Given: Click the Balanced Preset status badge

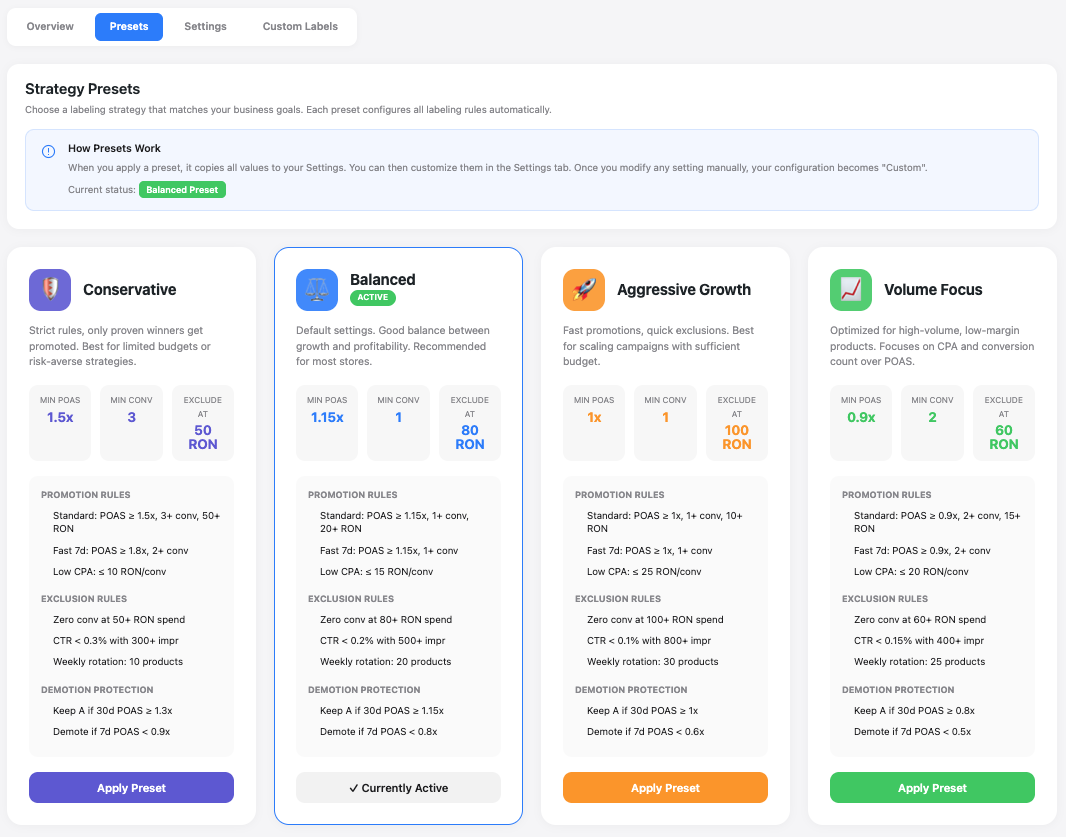Looking at the screenshot, I should (182, 189).
